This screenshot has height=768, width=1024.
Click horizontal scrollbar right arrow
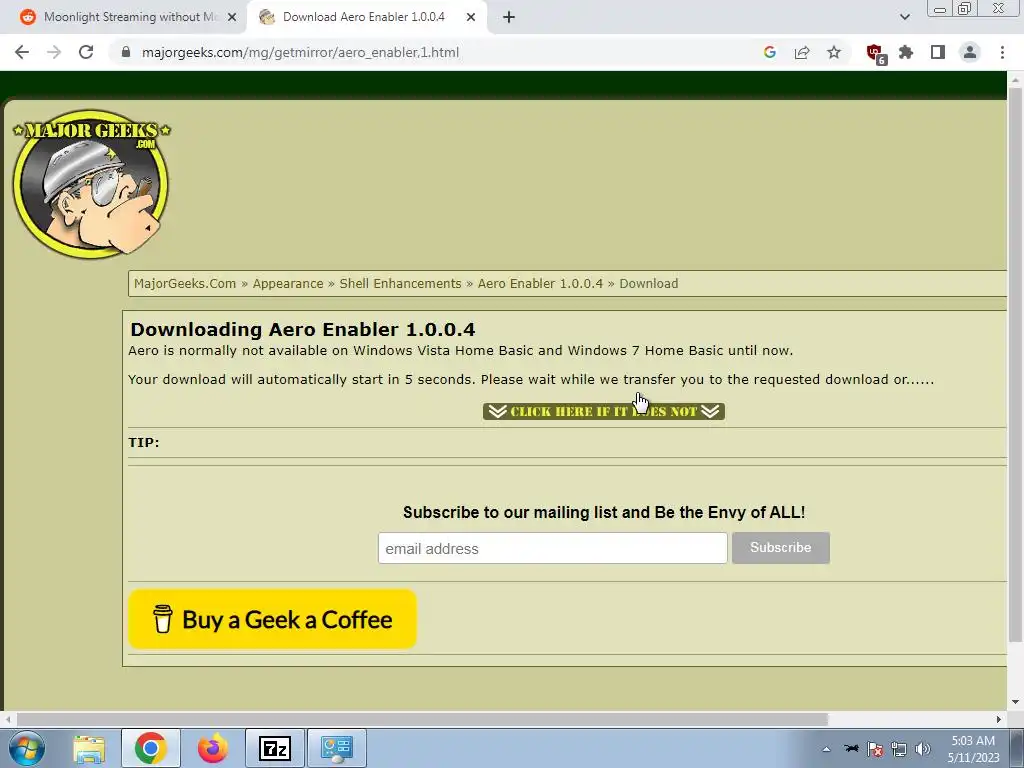click(999, 719)
